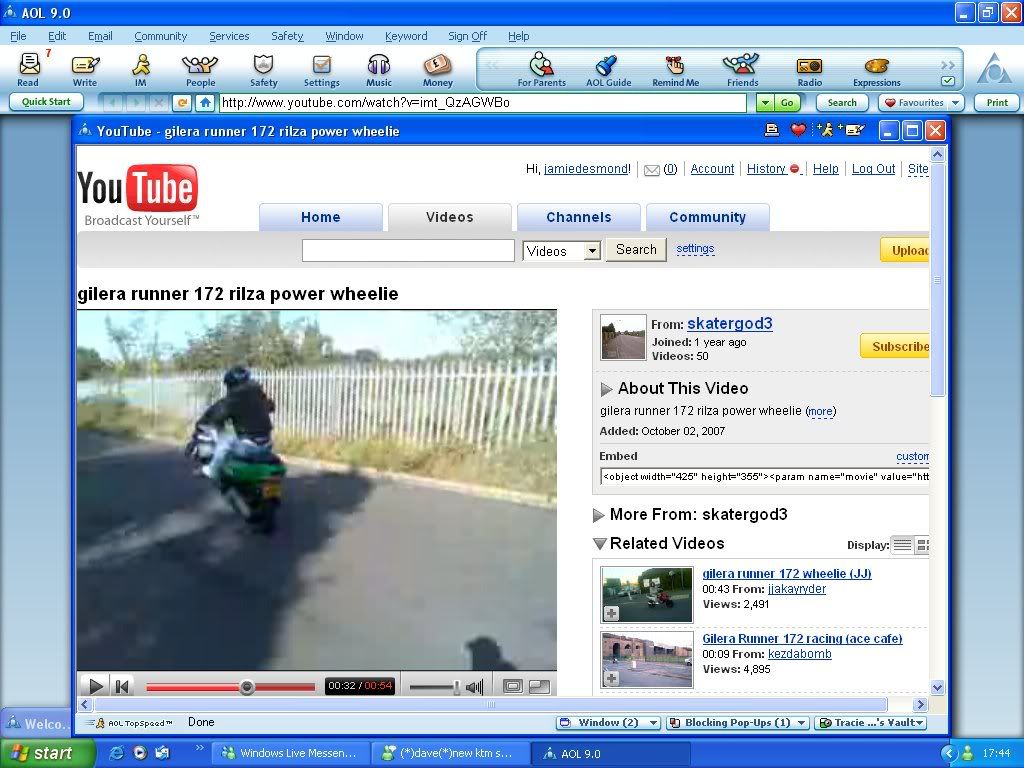Open the Read mail icon

[x=28, y=69]
